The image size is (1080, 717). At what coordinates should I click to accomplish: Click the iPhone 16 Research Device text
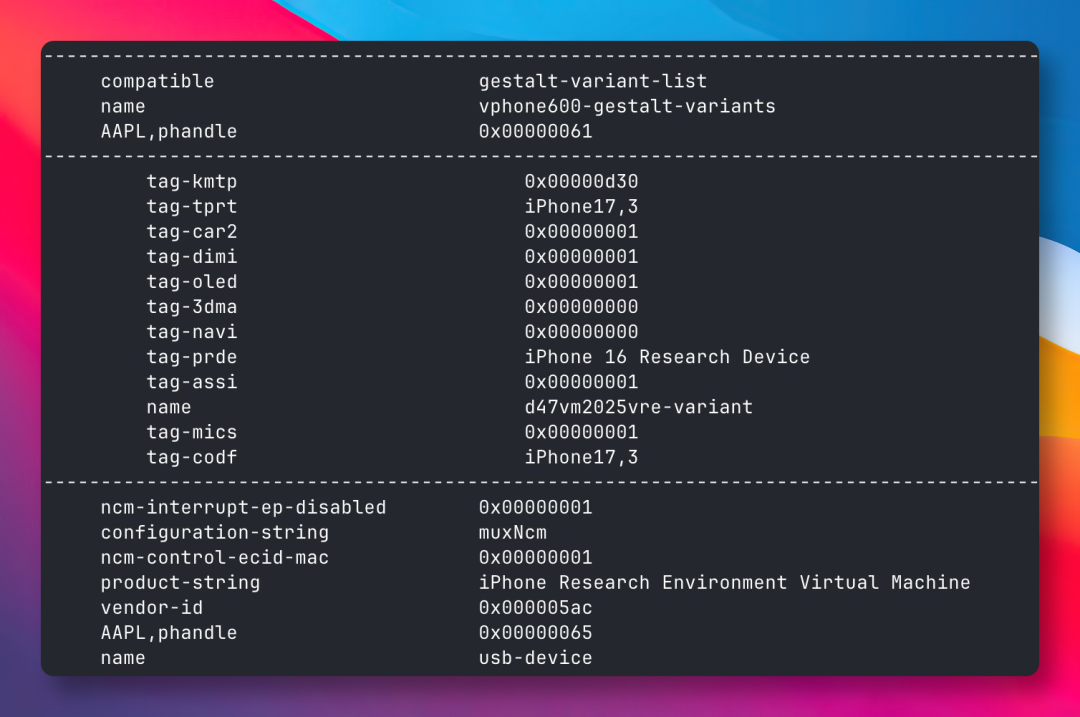pyautogui.click(x=667, y=357)
